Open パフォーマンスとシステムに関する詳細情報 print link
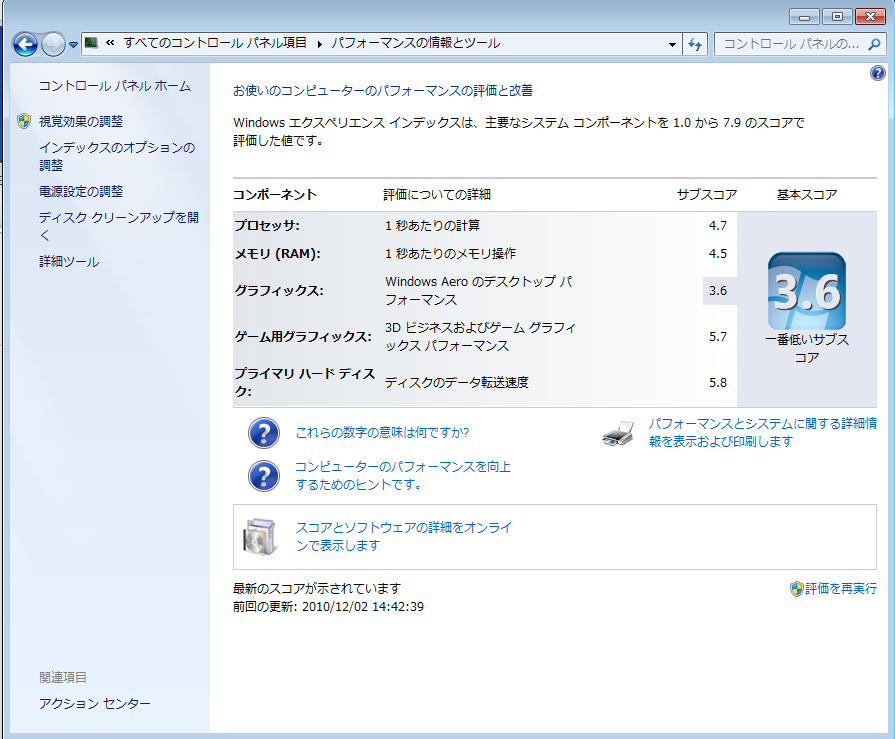This screenshot has width=895, height=739. pos(763,433)
